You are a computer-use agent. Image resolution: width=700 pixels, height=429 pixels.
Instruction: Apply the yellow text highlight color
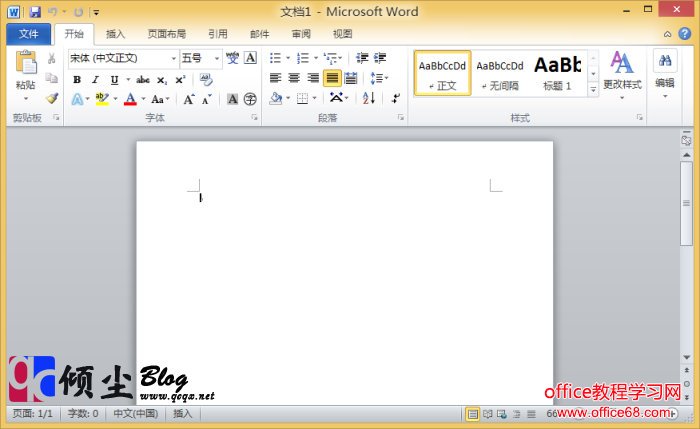click(x=102, y=99)
